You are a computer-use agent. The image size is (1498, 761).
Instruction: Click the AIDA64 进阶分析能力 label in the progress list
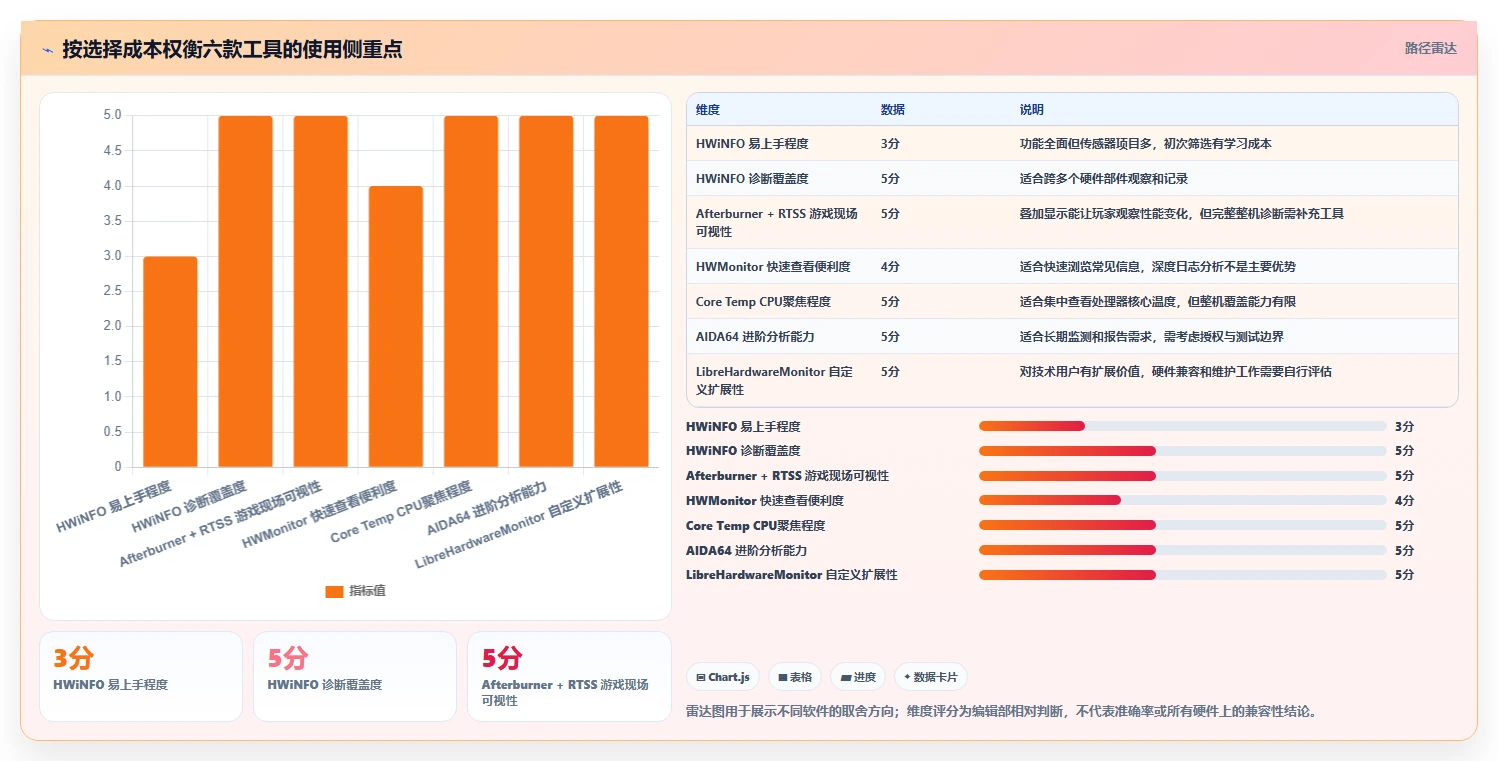746,550
